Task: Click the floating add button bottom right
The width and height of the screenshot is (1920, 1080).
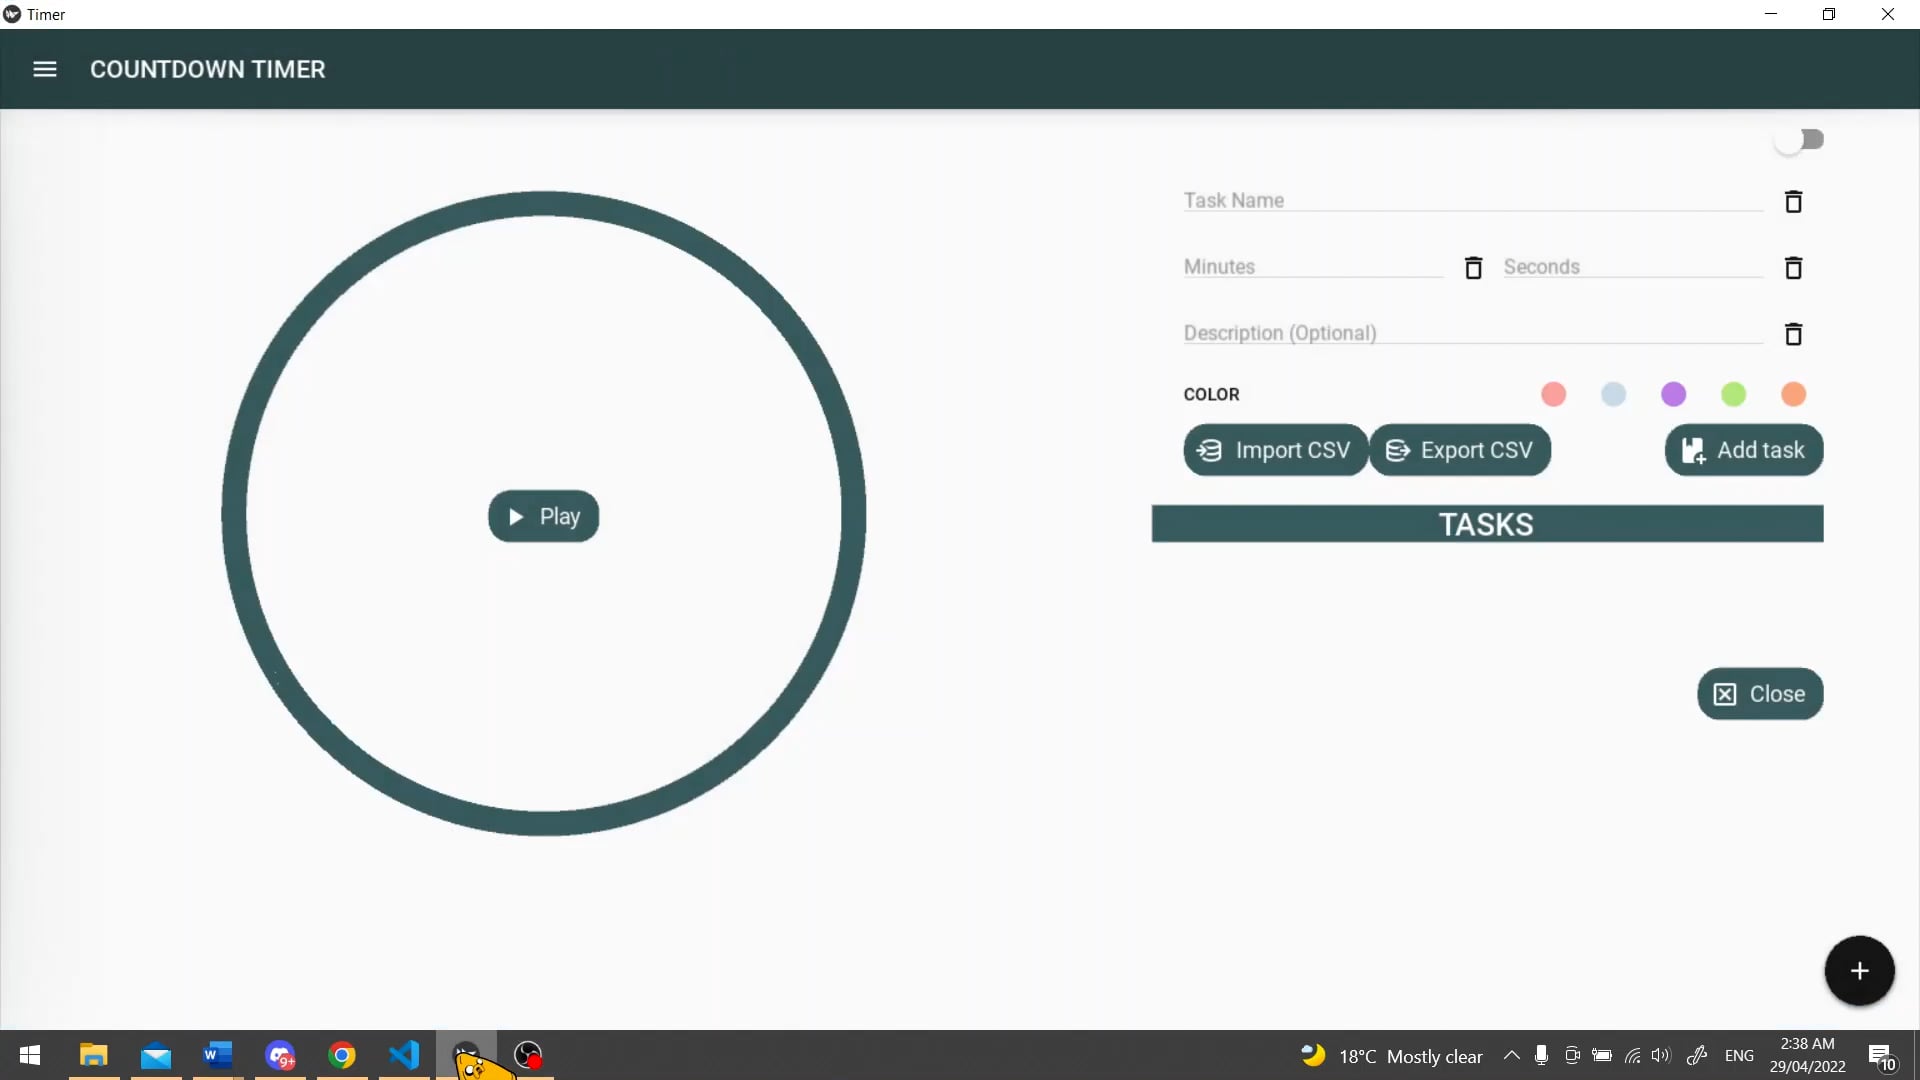Action: coord(1859,971)
